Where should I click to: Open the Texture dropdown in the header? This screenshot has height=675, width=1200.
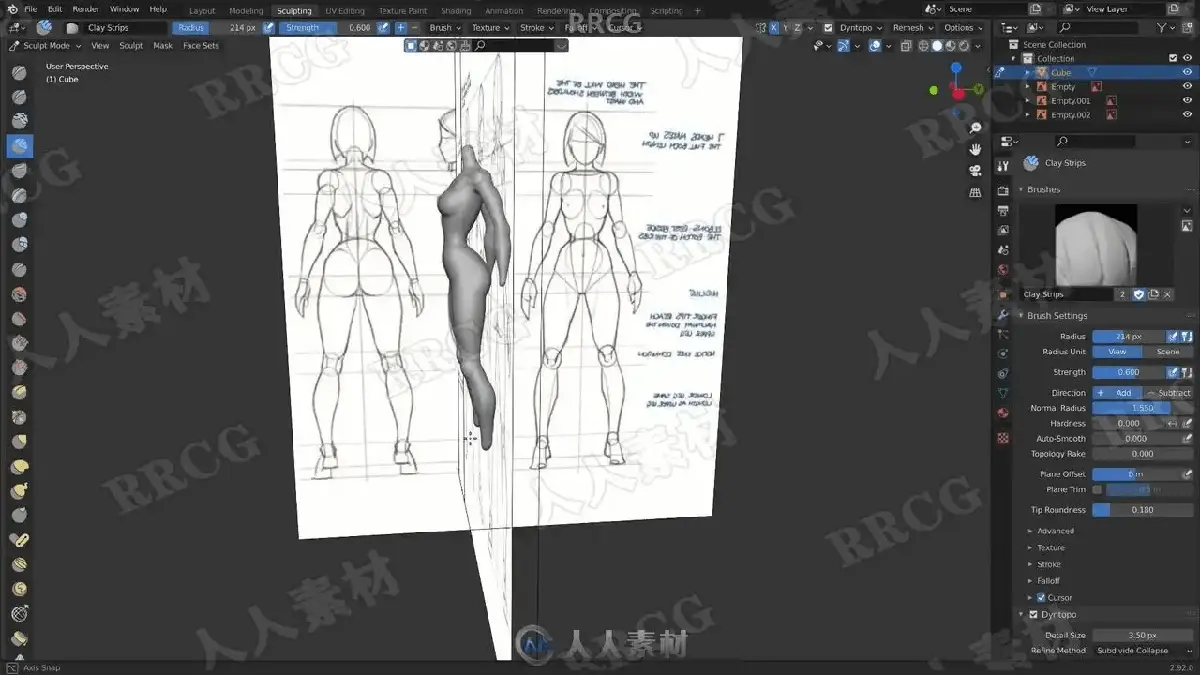click(490, 28)
